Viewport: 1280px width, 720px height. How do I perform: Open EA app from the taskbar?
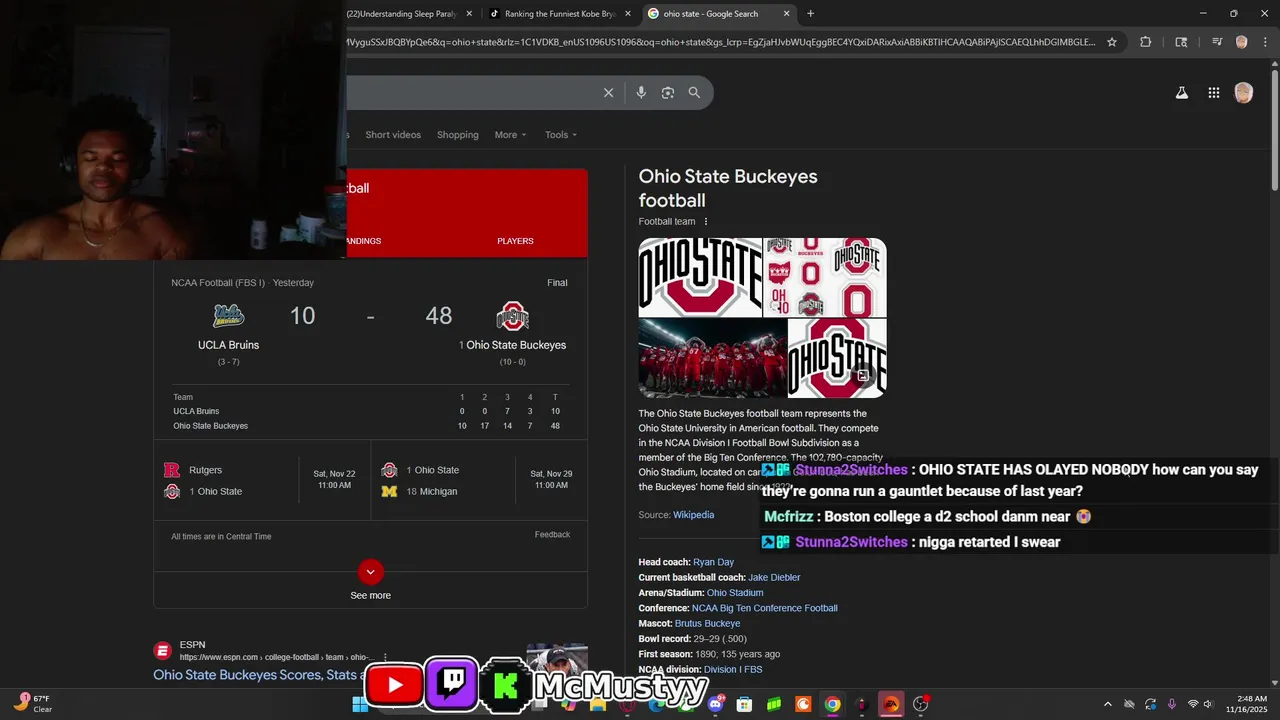click(x=891, y=704)
